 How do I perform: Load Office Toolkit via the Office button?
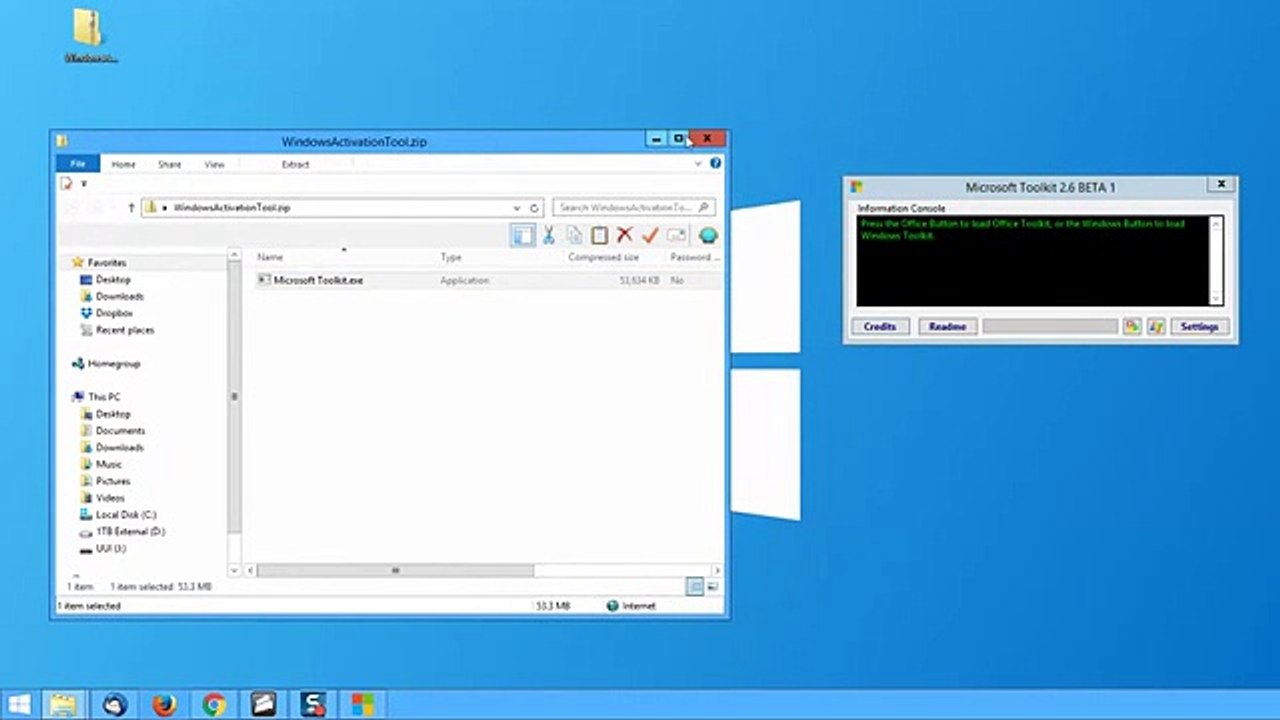tap(1132, 327)
